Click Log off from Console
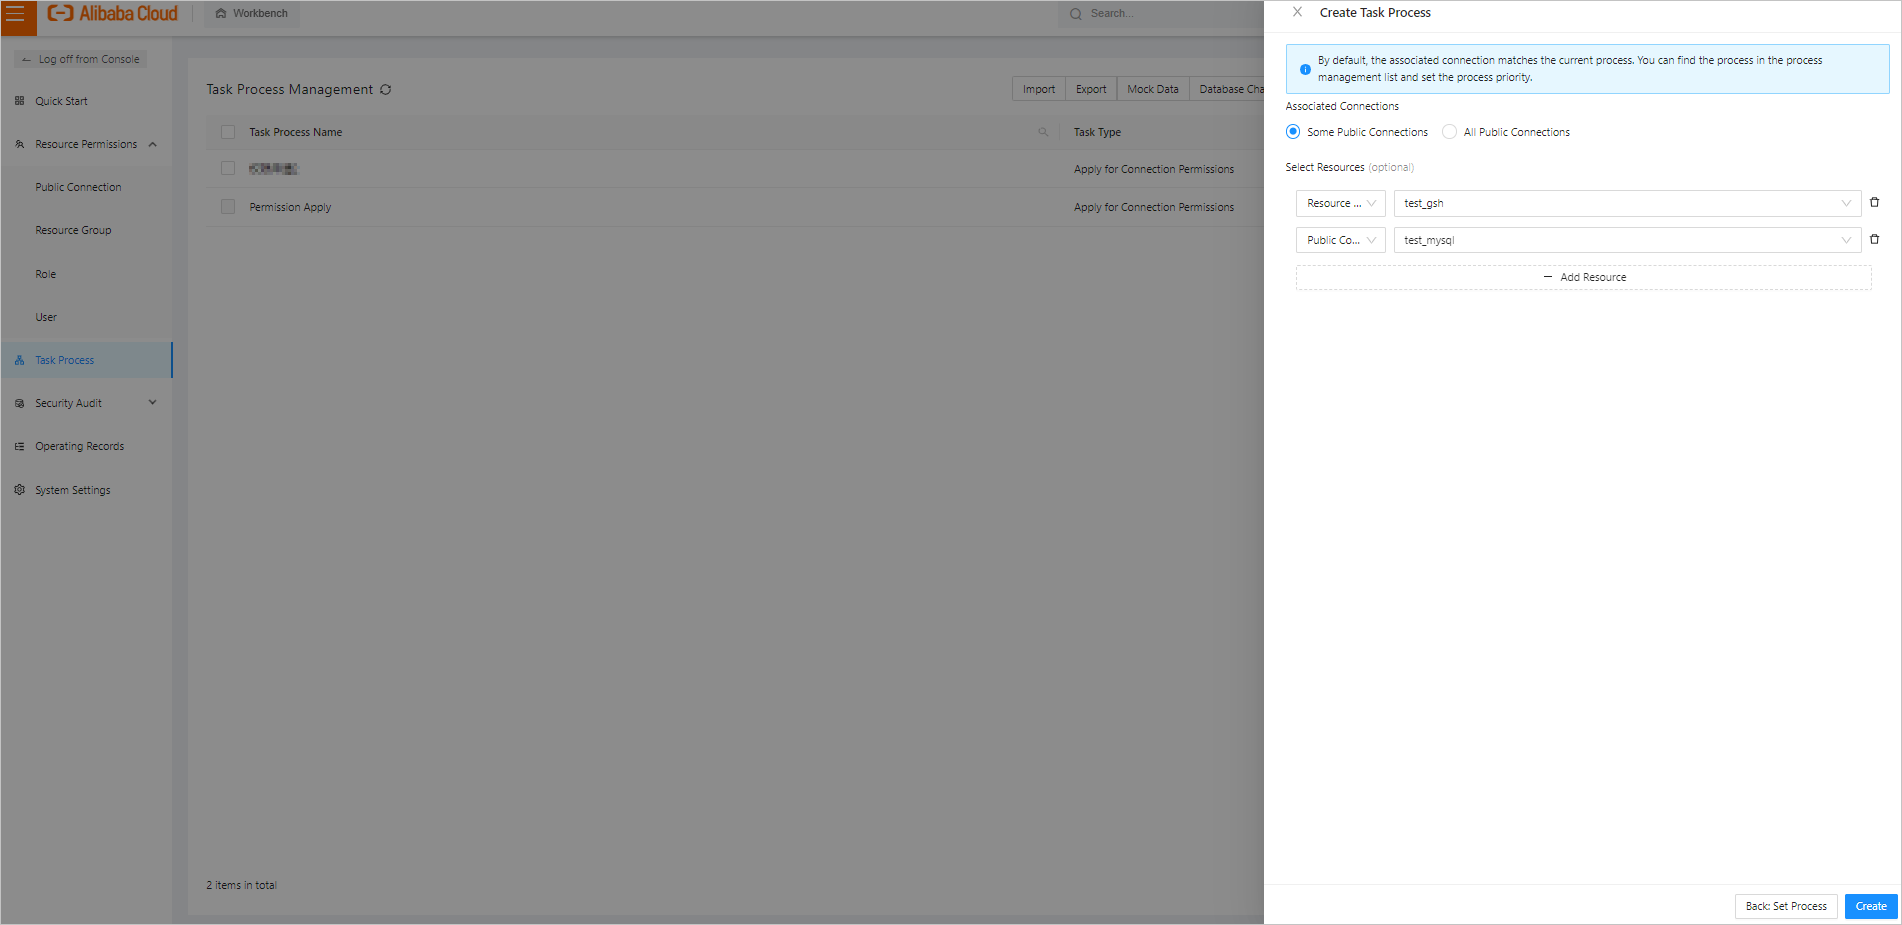Image resolution: width=1902 pixels, height=925 pixels. [81, 59]
